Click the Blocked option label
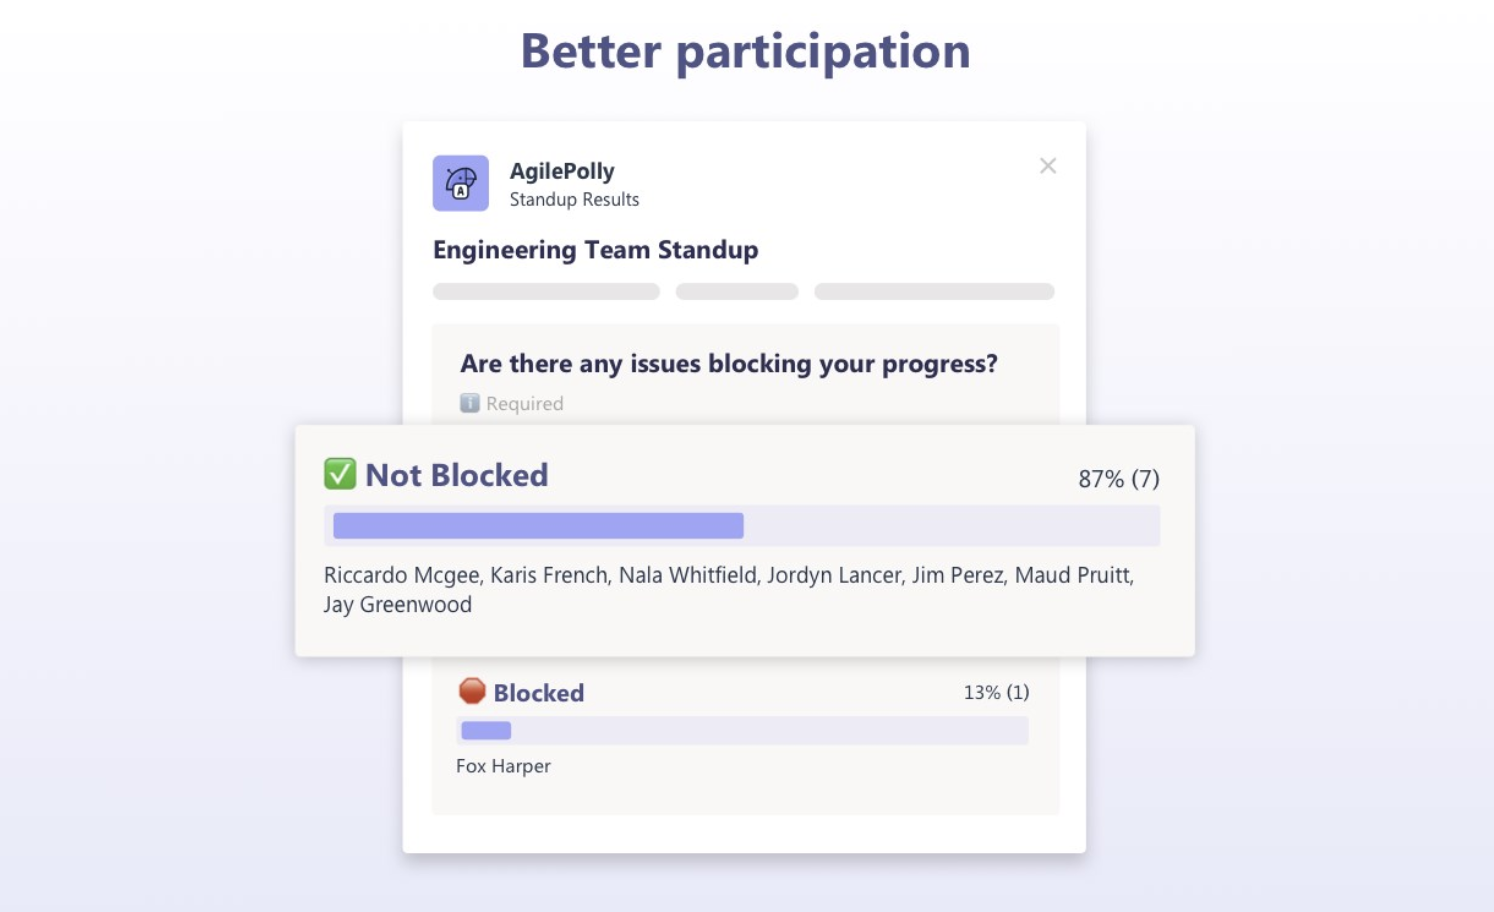This screenshot has height=912, width=1494. click(x=539, y=693)
